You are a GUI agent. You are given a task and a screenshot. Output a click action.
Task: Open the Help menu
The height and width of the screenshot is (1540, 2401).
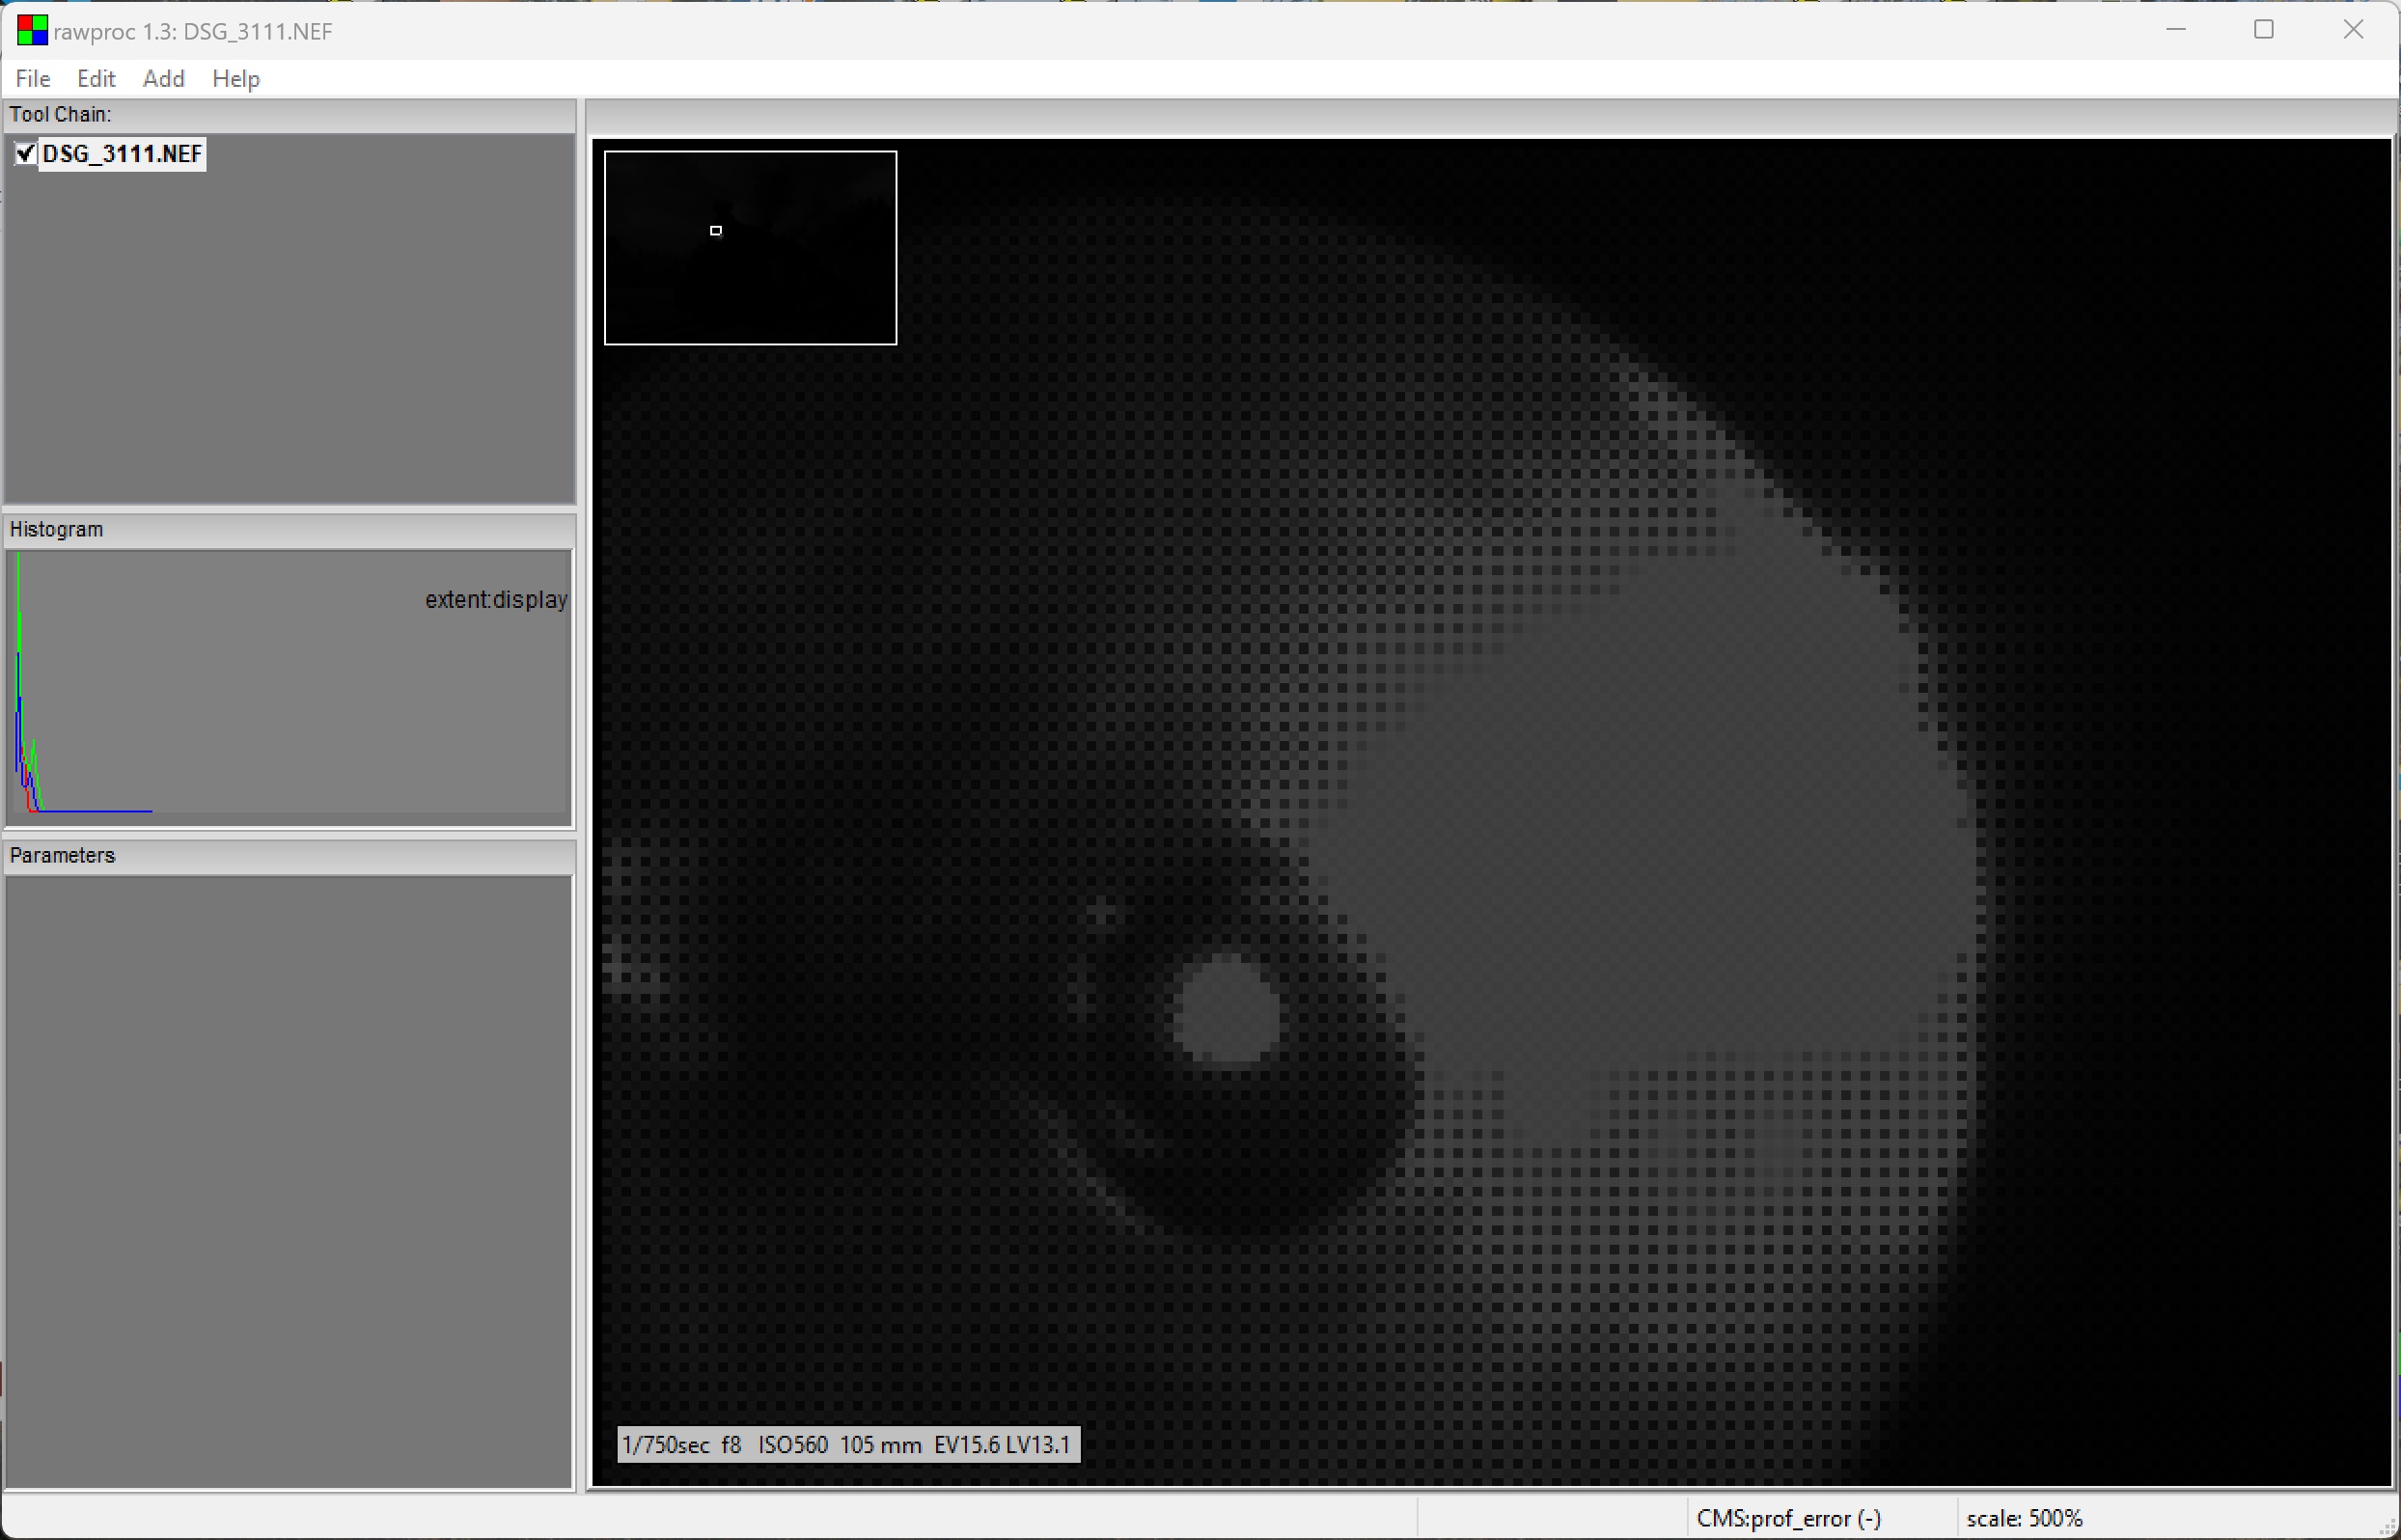click(x=236, y=79)
